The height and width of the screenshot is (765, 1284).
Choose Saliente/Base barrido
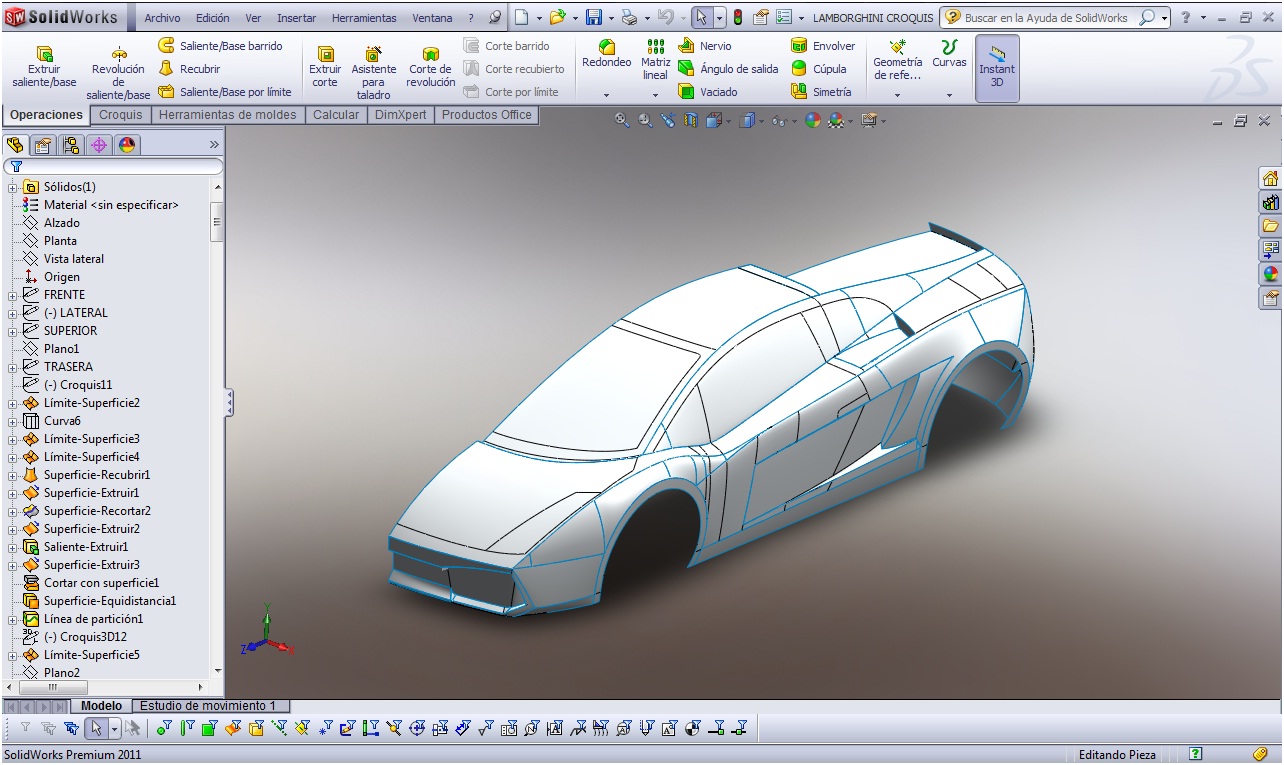point(220,46)
